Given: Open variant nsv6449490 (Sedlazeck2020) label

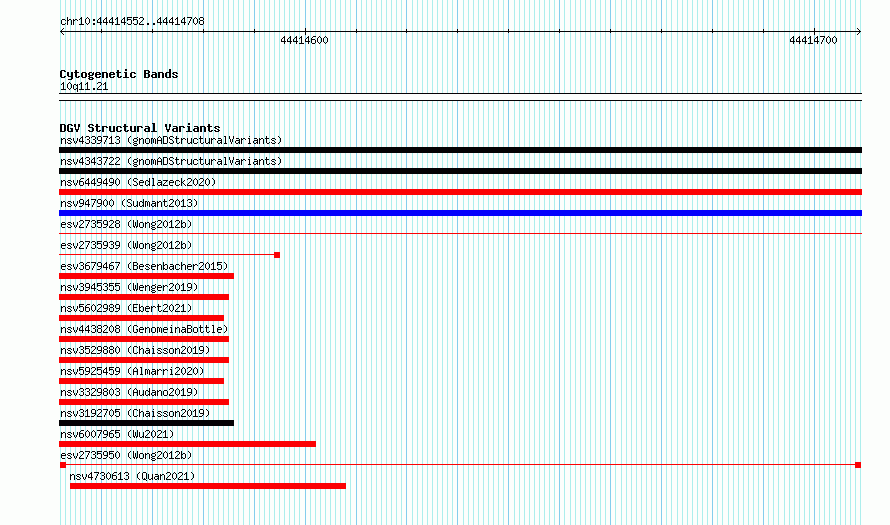Looking at the screenshot, I should tap(138, 182).
